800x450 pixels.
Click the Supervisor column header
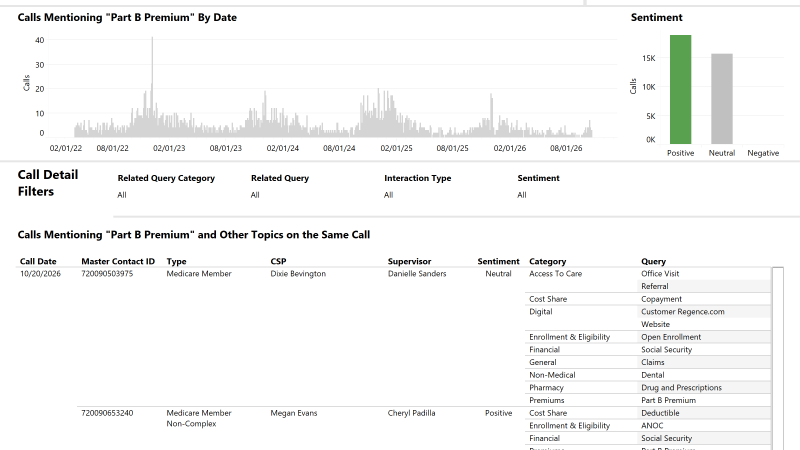[409, 261]
